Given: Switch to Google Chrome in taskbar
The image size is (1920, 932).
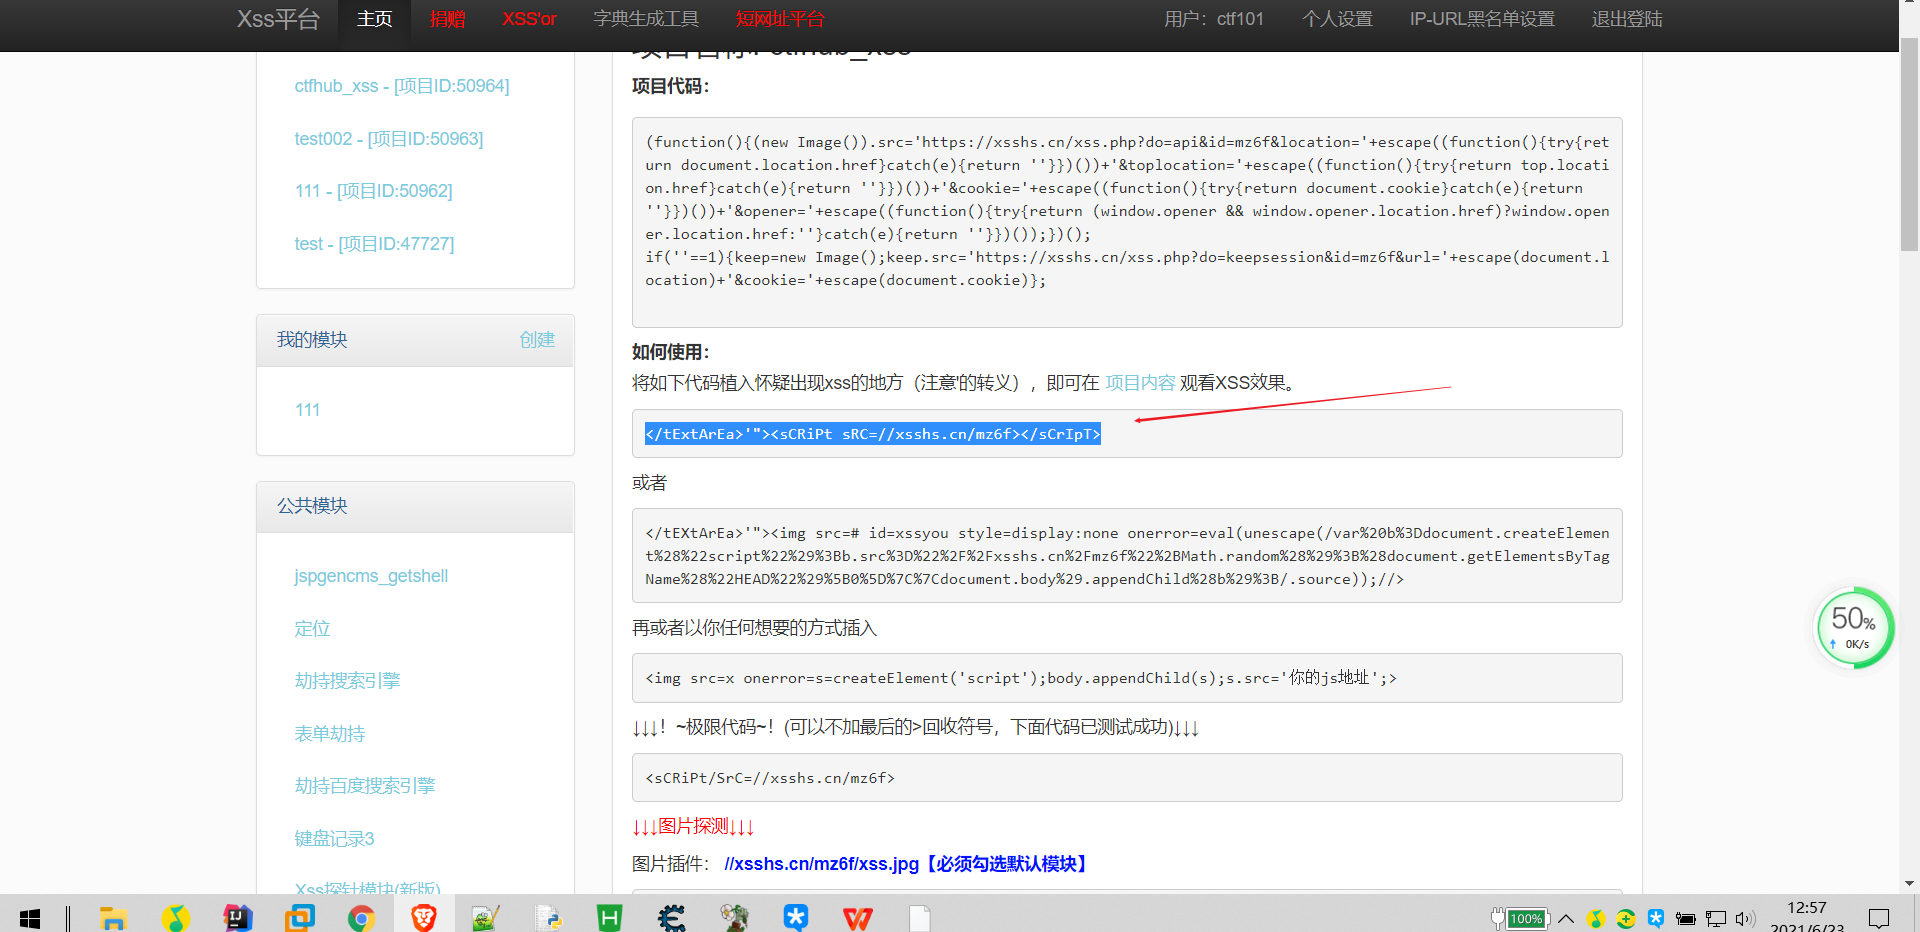Looking at the screenshot, I should (x=361, y=917).
